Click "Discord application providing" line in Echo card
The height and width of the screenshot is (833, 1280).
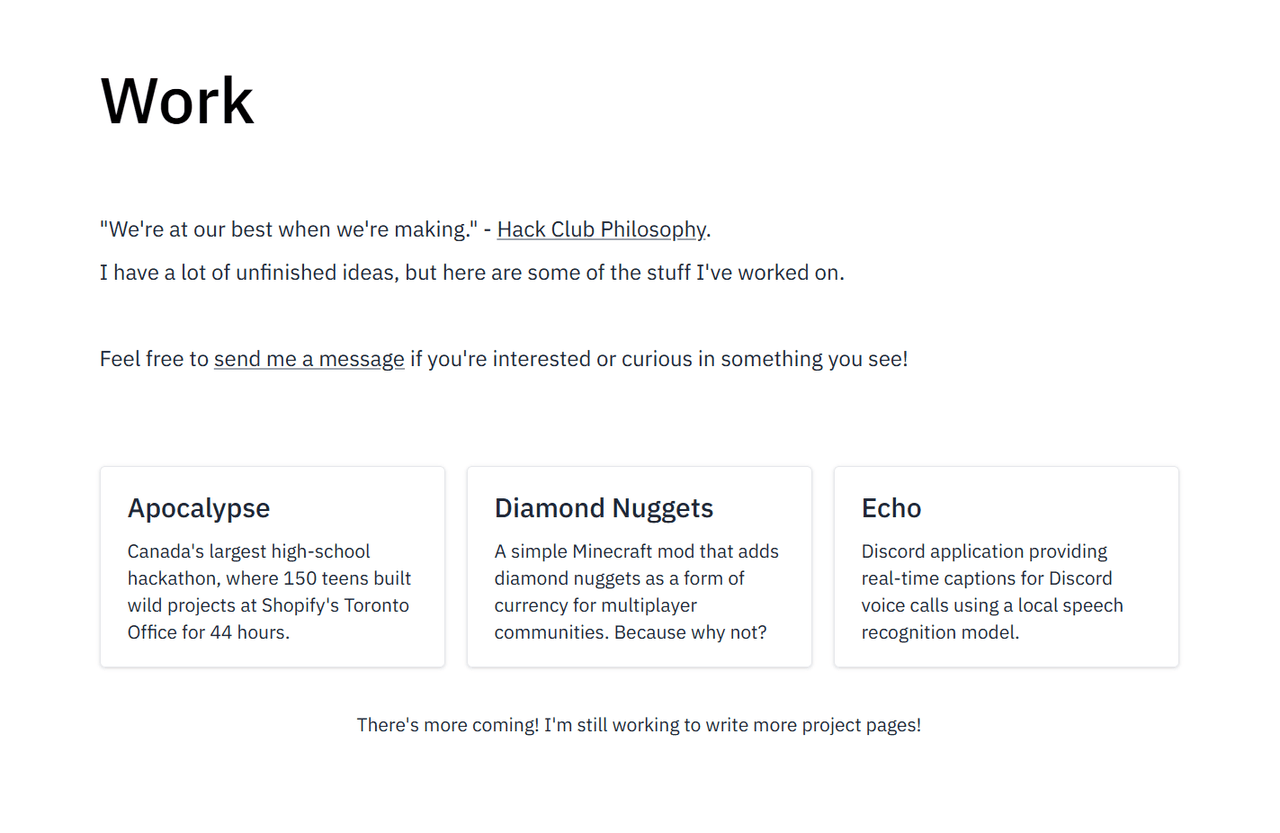pyautogui.click(x=984, y=551)
